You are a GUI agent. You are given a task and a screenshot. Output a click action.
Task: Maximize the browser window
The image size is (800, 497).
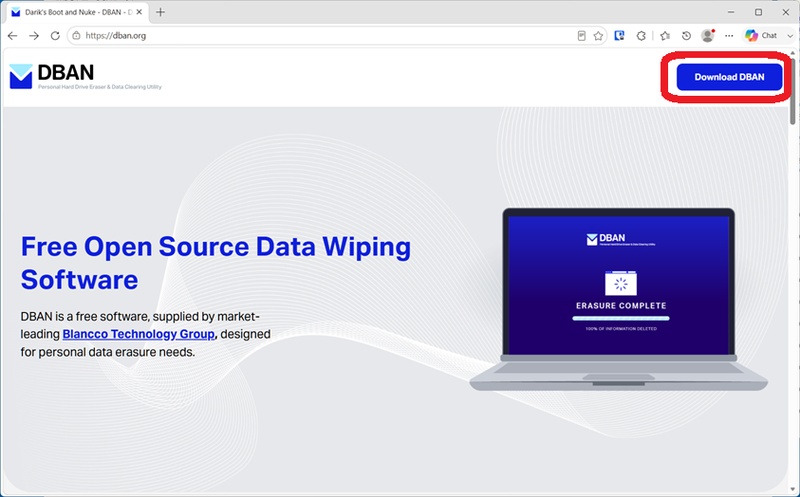759,12
